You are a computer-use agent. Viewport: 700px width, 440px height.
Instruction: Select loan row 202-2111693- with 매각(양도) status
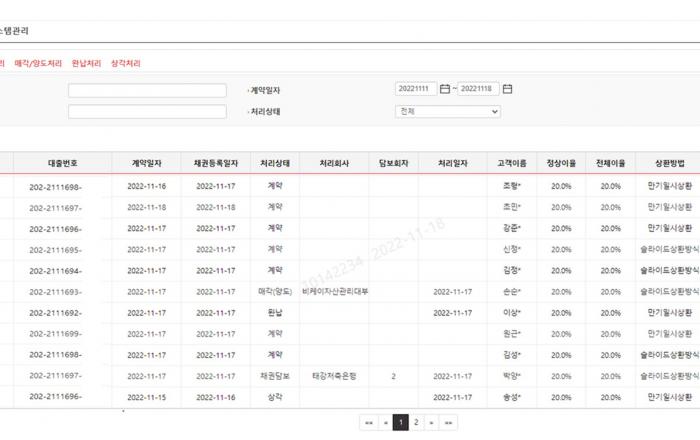[56, 292]
